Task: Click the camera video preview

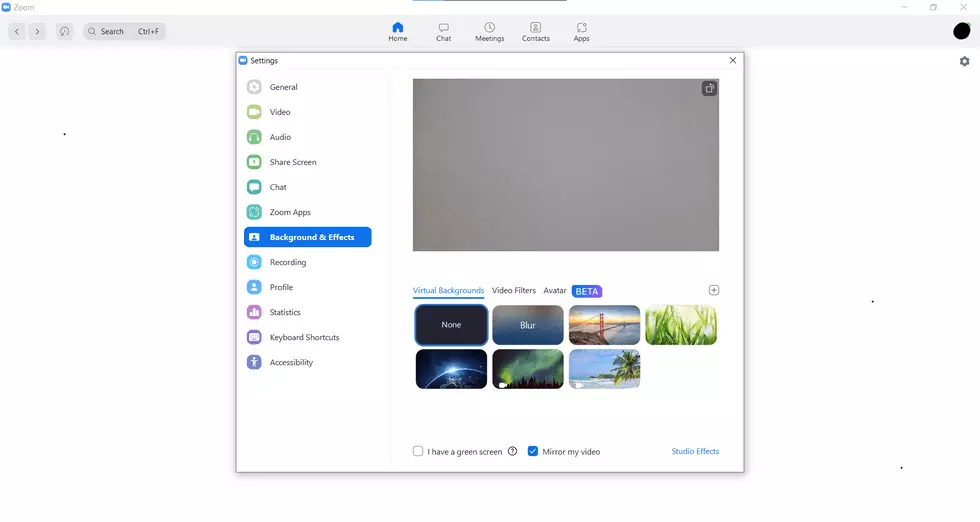Action: click(566, 165)
